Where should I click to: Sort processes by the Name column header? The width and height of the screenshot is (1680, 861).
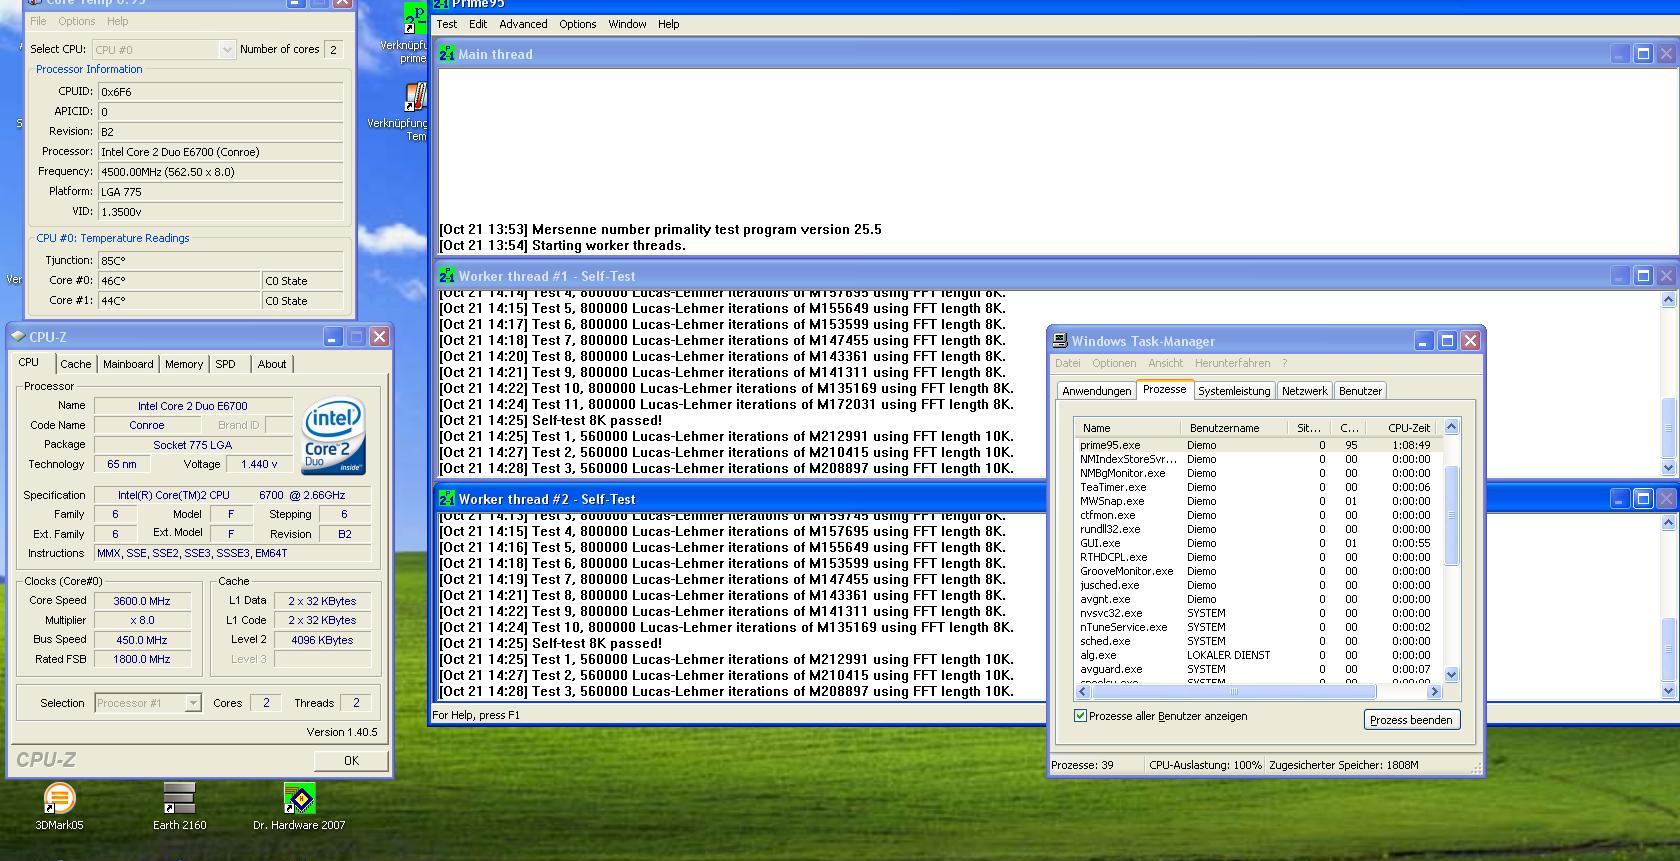(x=1127, y=428)
